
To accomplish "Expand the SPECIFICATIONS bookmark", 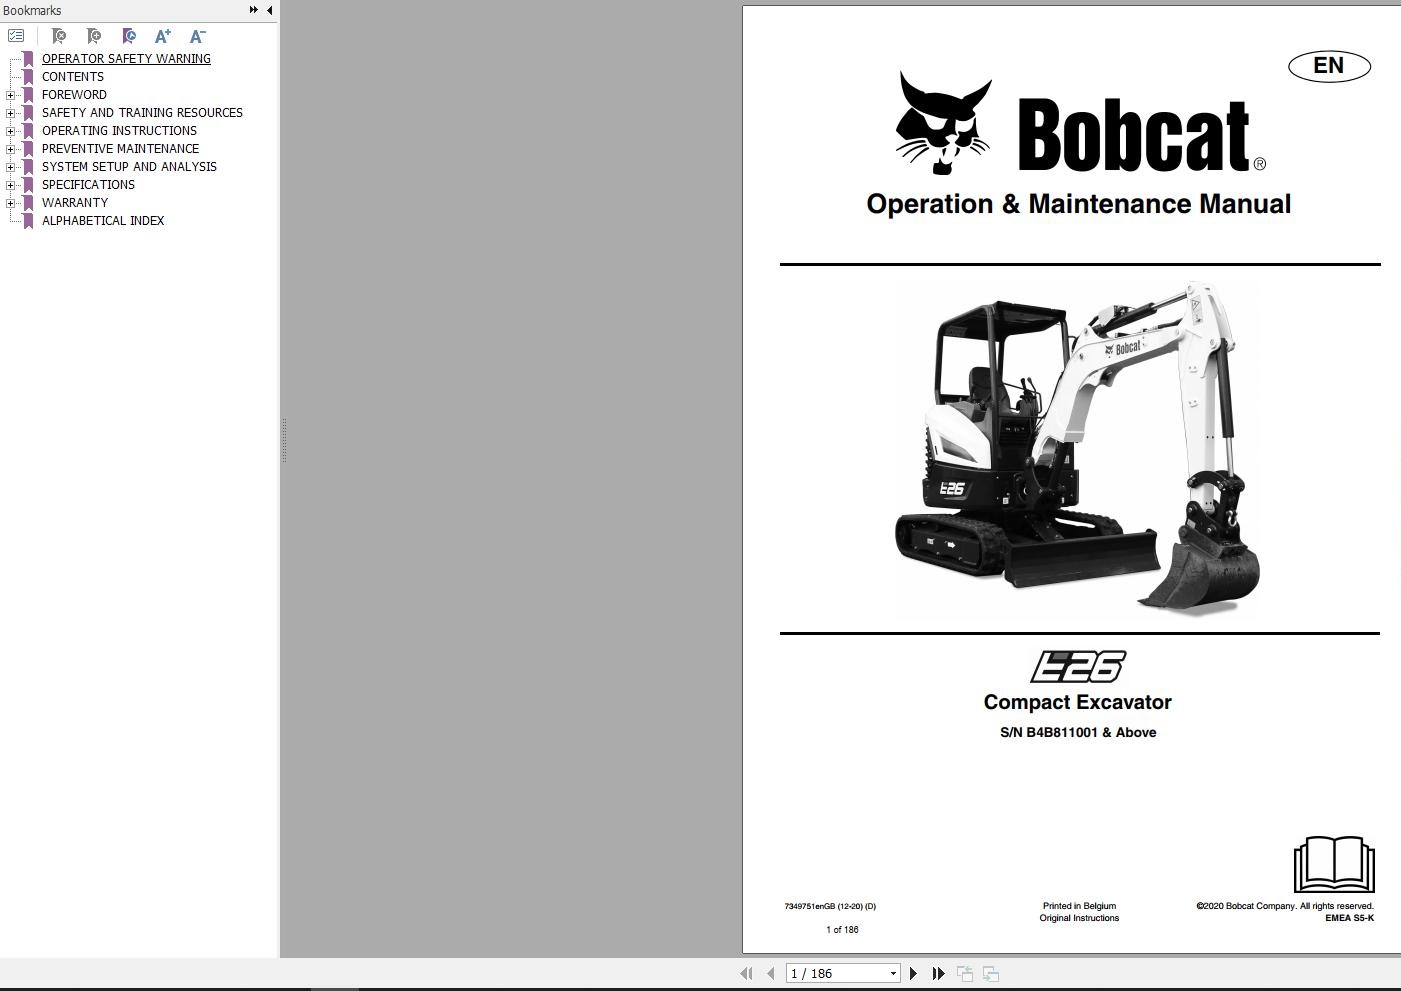I will pyautogui.click(x=11, y=185).
